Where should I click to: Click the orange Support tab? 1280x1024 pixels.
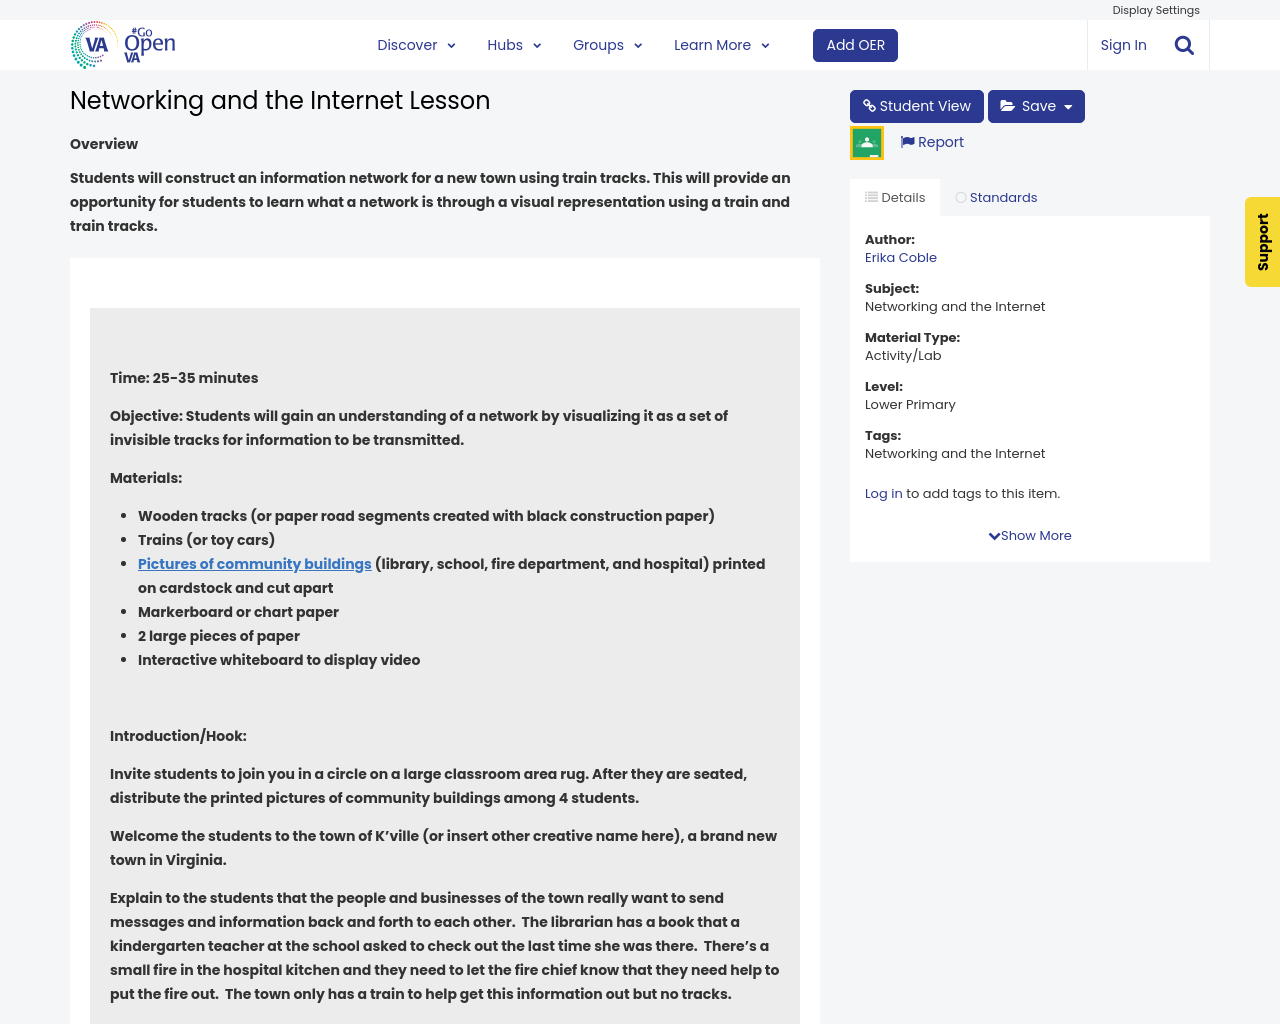coord(1262,242)
